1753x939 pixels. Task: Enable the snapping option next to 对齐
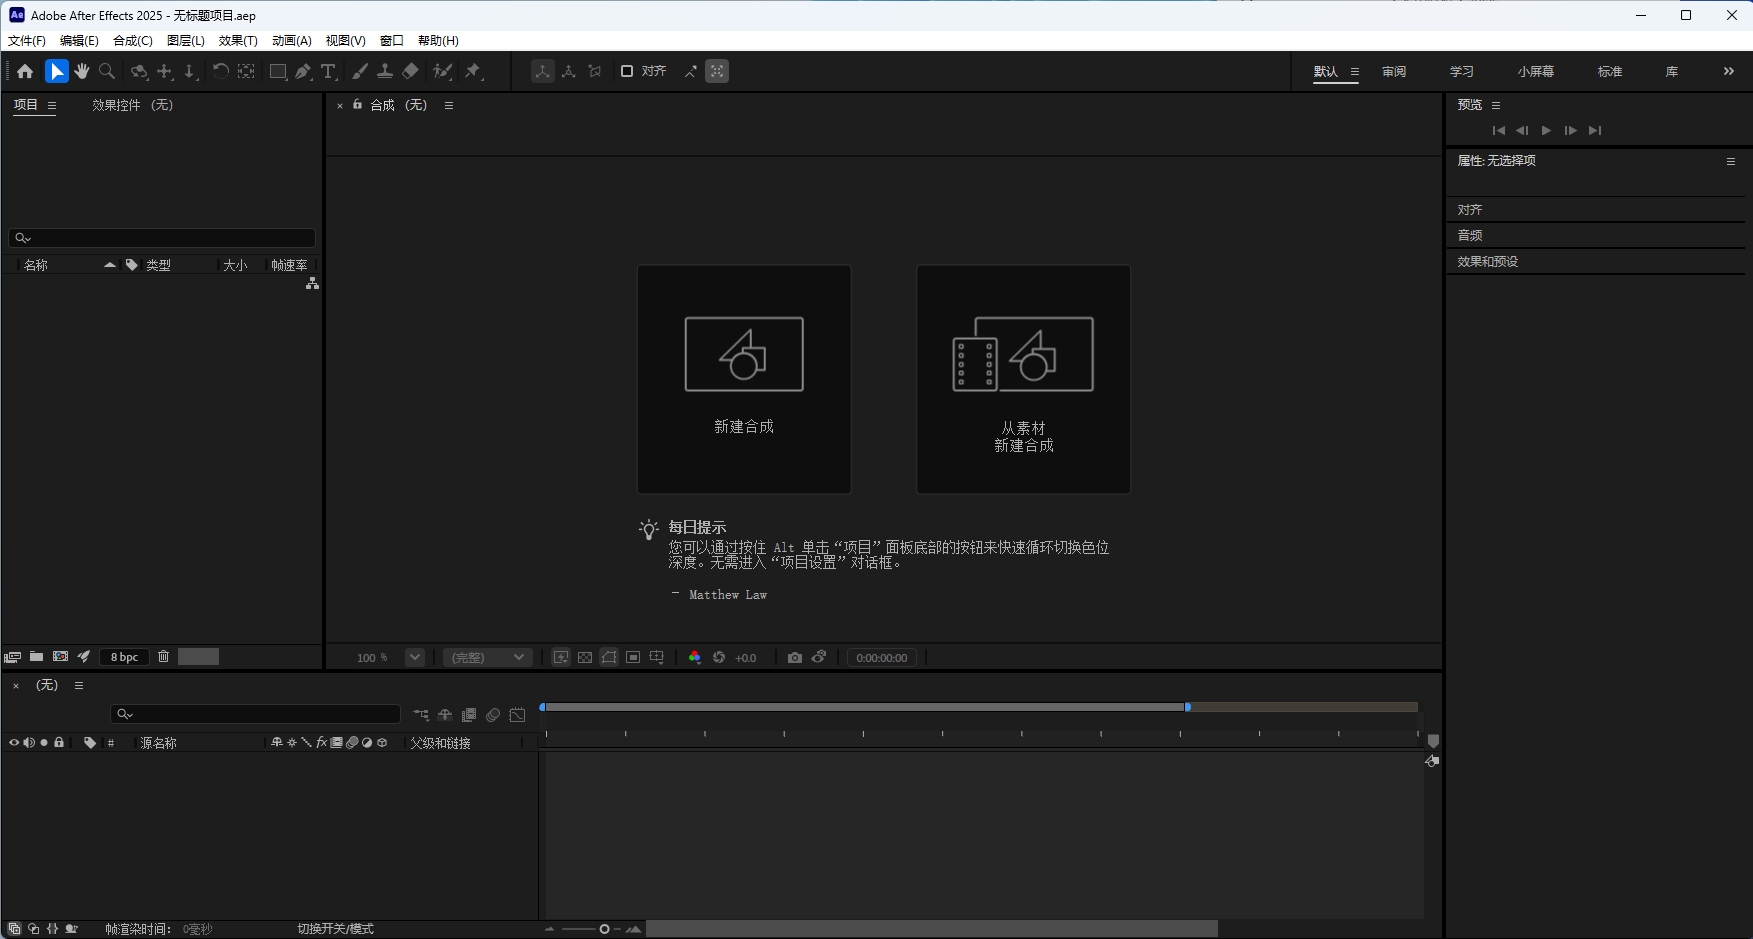pyautogui.click(x=627, y=71)
